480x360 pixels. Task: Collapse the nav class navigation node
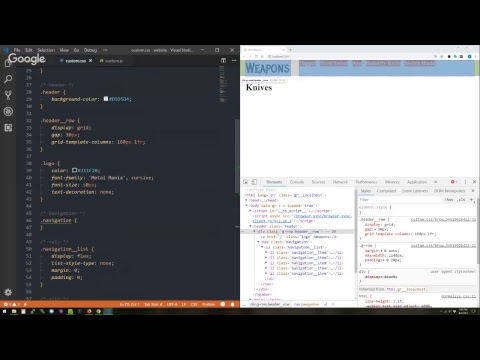tap(258, 242)
